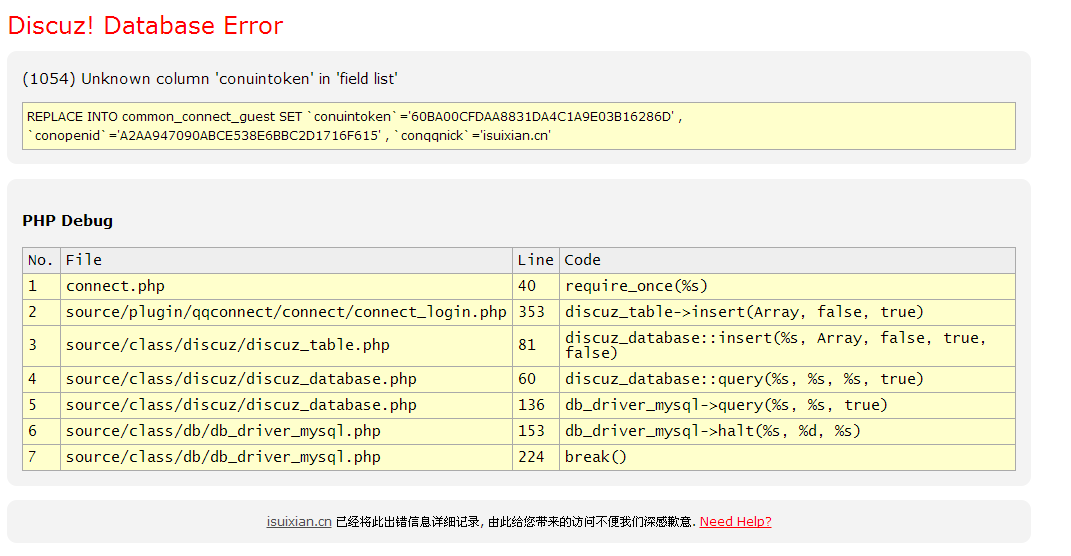This screenshot has height=556, width=1071.
Task: Click the Discuz! Database Error heading
Action: [x=145, y=26]
